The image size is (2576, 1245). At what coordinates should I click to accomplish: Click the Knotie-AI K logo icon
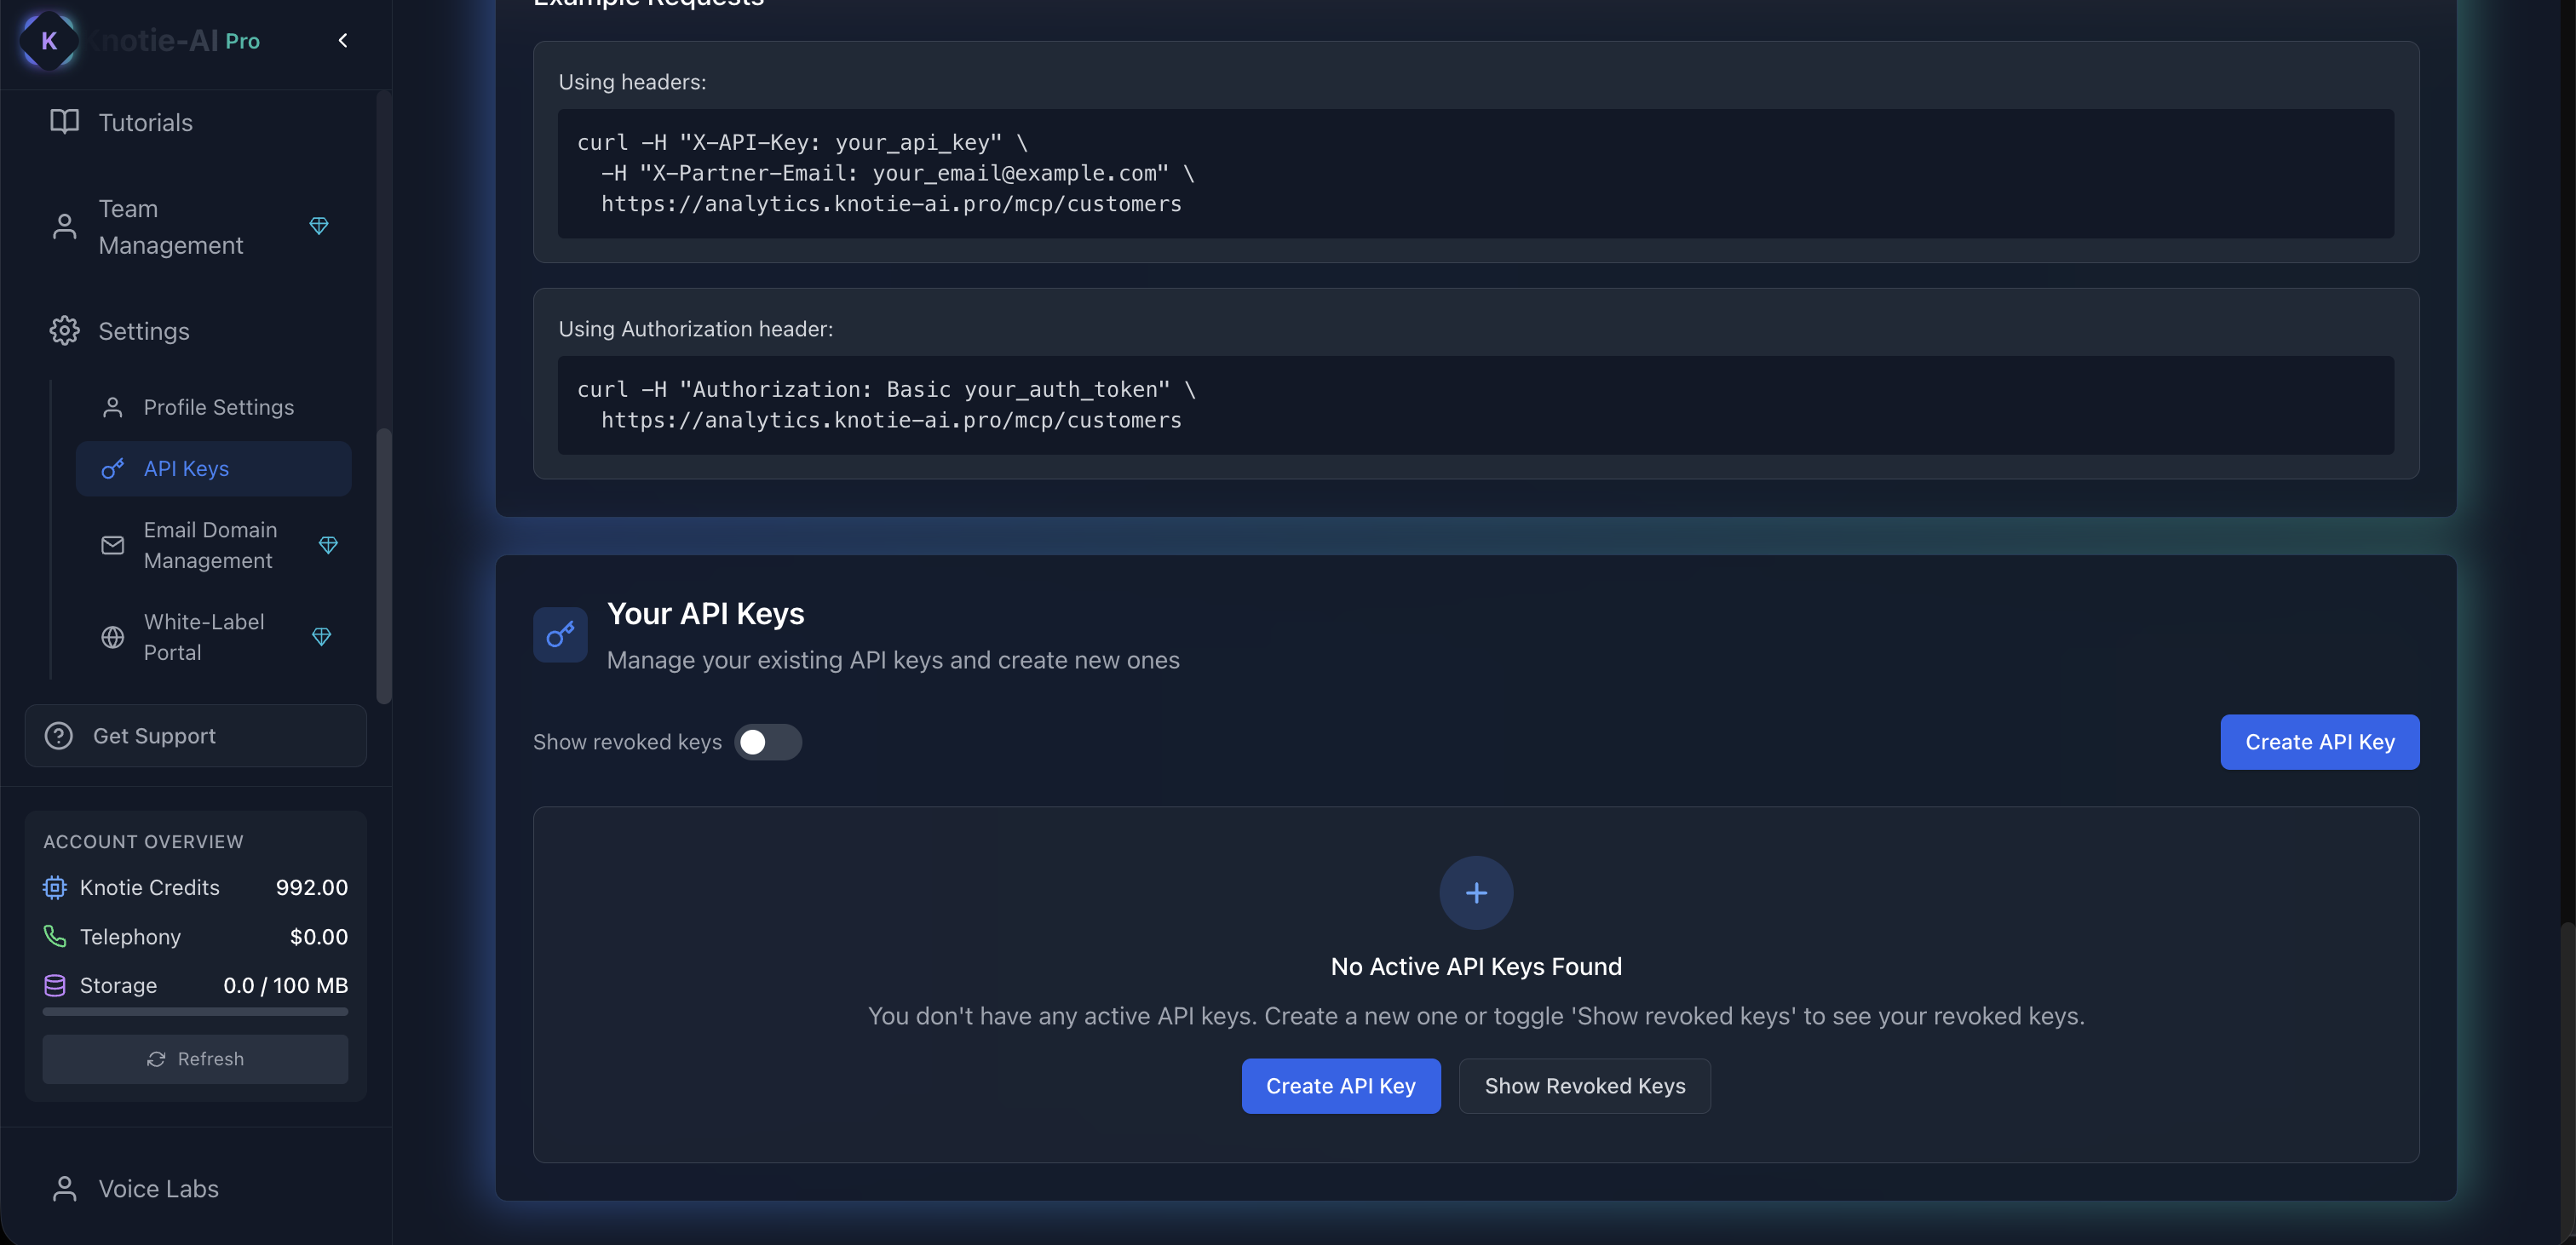48,41
